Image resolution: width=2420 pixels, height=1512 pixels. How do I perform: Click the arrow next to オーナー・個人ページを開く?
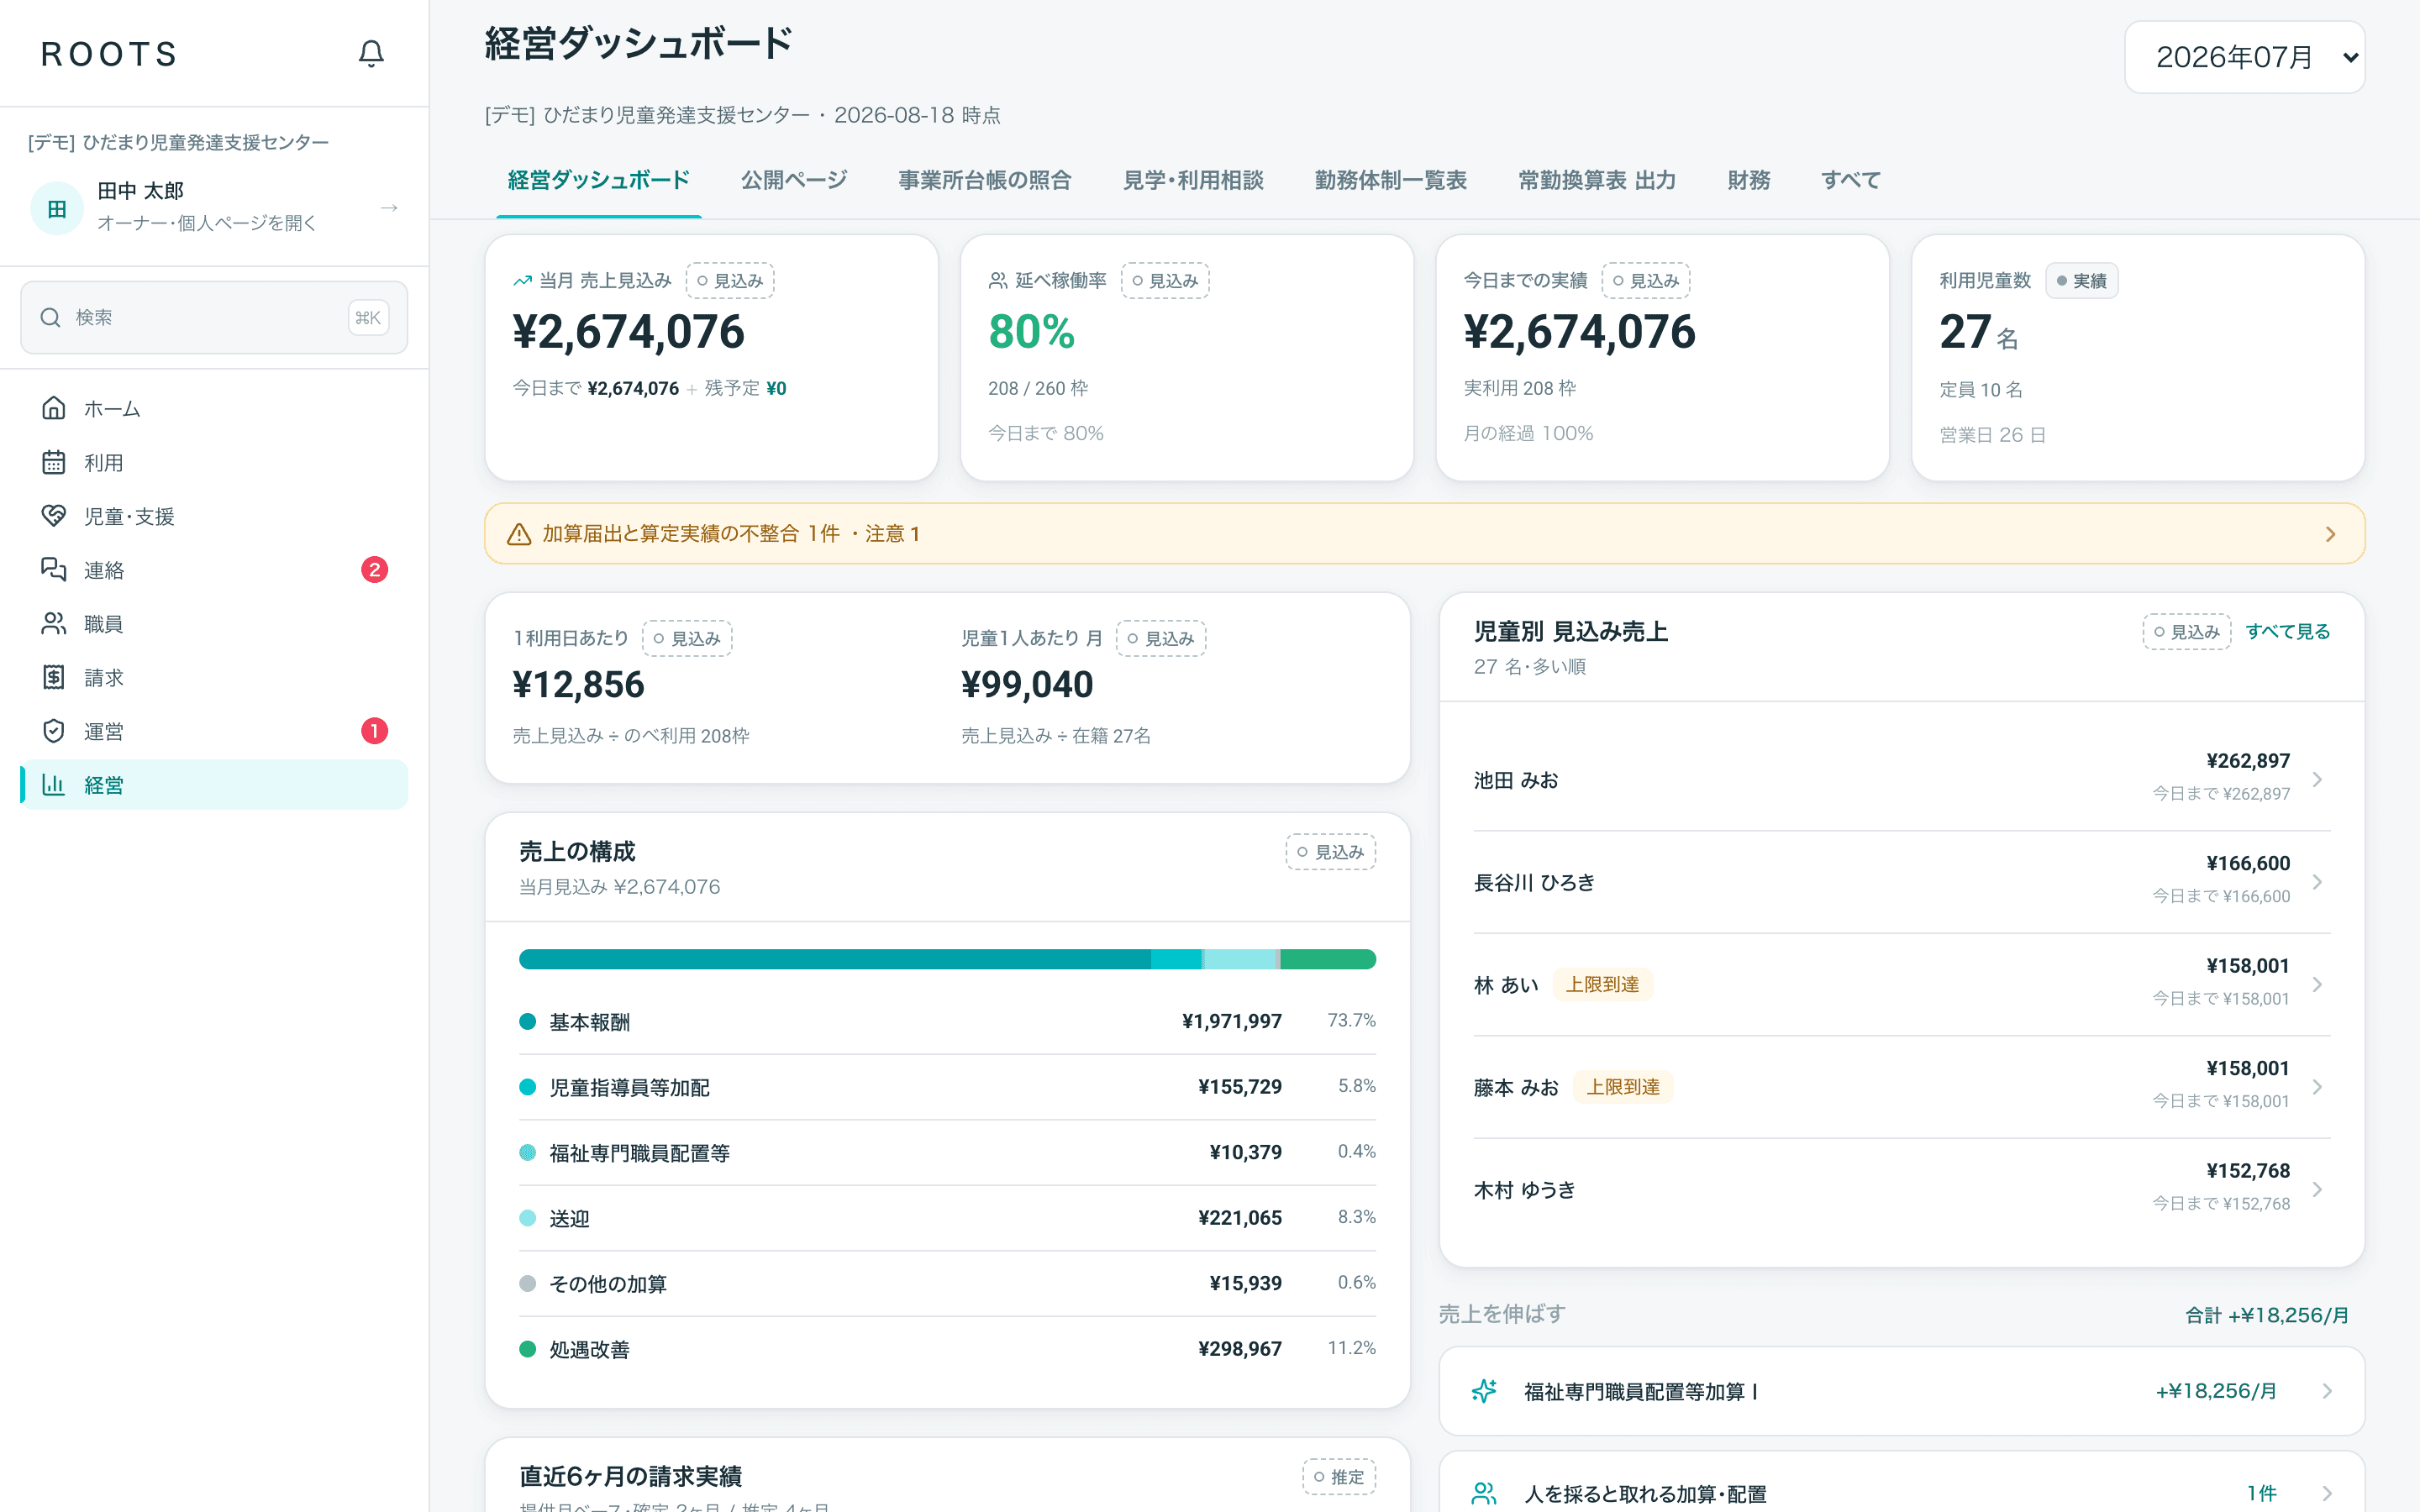click(x=389, y=208)
